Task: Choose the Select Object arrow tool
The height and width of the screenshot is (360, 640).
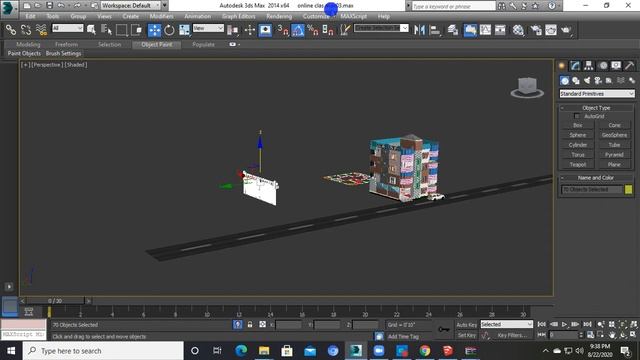Action: pyautogui.click(x=91, y=30)
